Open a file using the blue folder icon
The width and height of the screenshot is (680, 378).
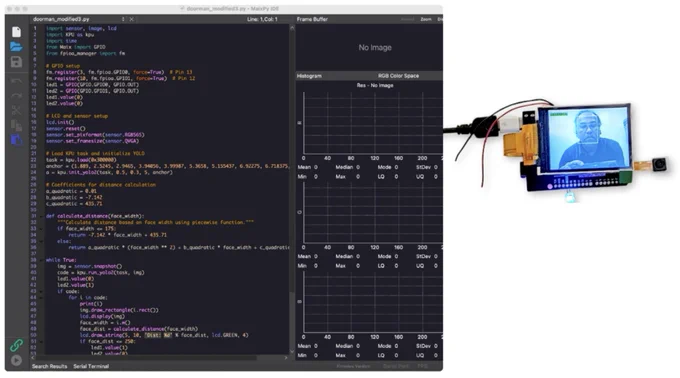coord(16,46)
